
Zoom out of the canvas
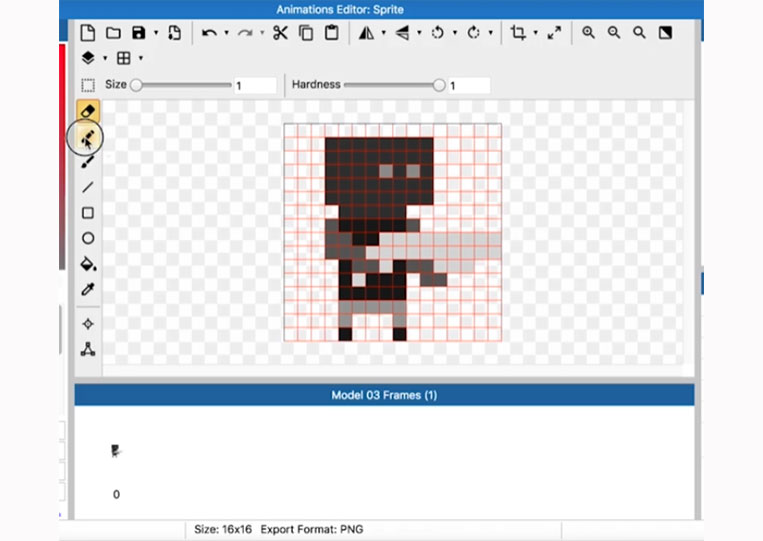[614, 33]
